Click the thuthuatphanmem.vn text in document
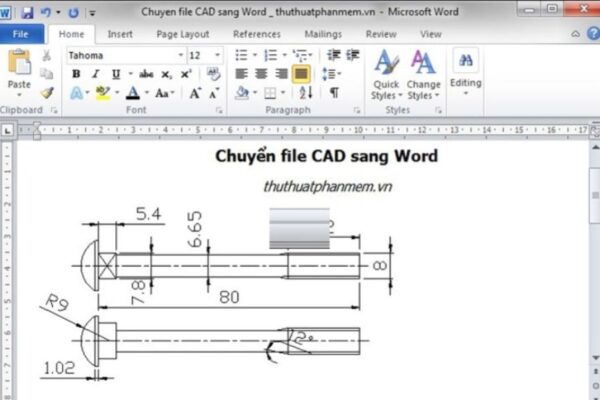 (327, 187)
